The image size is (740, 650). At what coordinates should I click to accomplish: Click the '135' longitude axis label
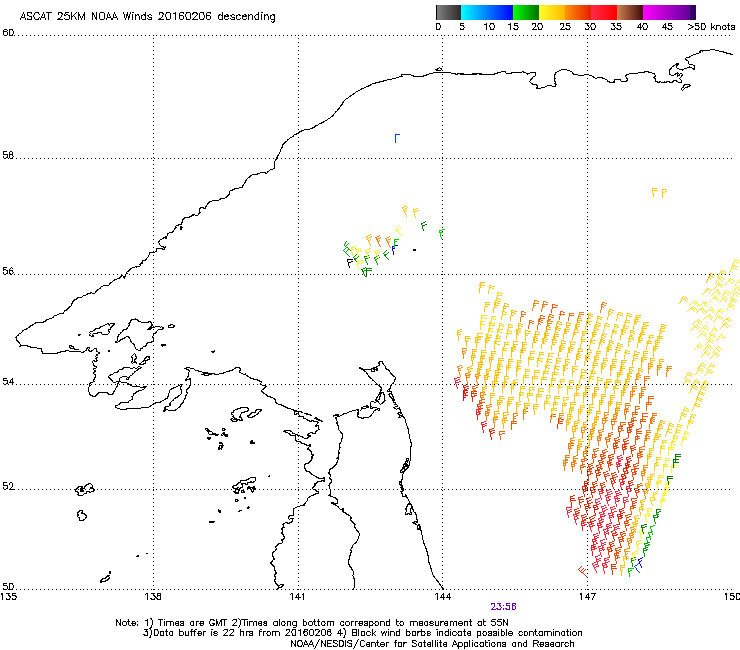point(9,597)
